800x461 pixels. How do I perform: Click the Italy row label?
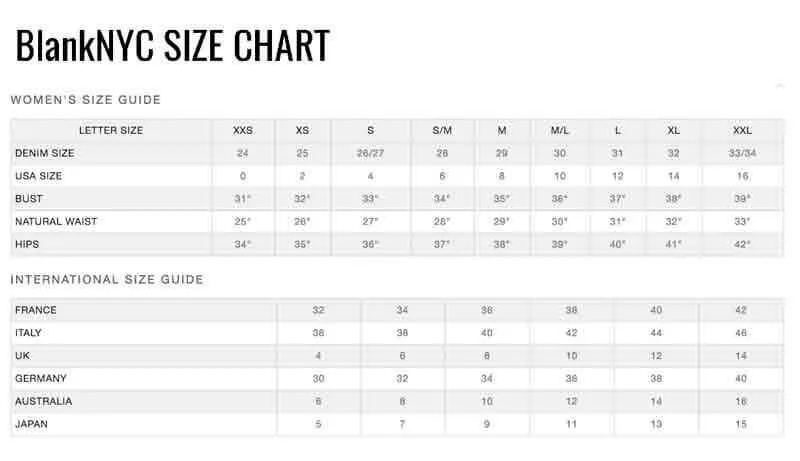(29, 333)
